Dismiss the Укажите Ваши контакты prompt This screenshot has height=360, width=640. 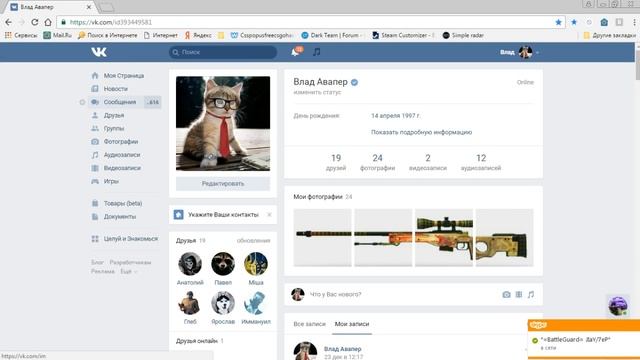coord(269,215)
